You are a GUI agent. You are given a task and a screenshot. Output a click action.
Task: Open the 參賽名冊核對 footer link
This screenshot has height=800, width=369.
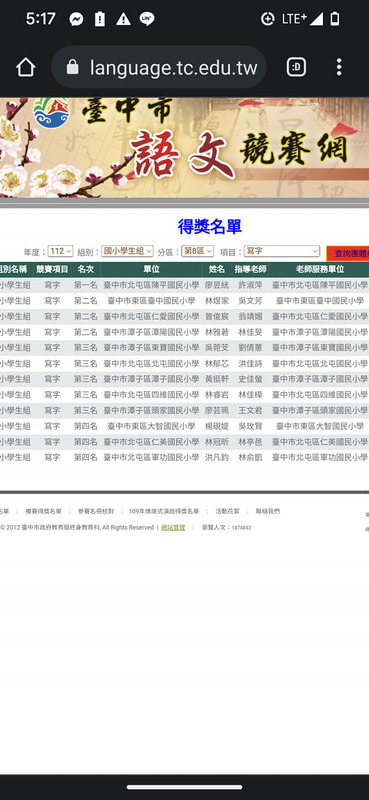[x=96, y=511]
